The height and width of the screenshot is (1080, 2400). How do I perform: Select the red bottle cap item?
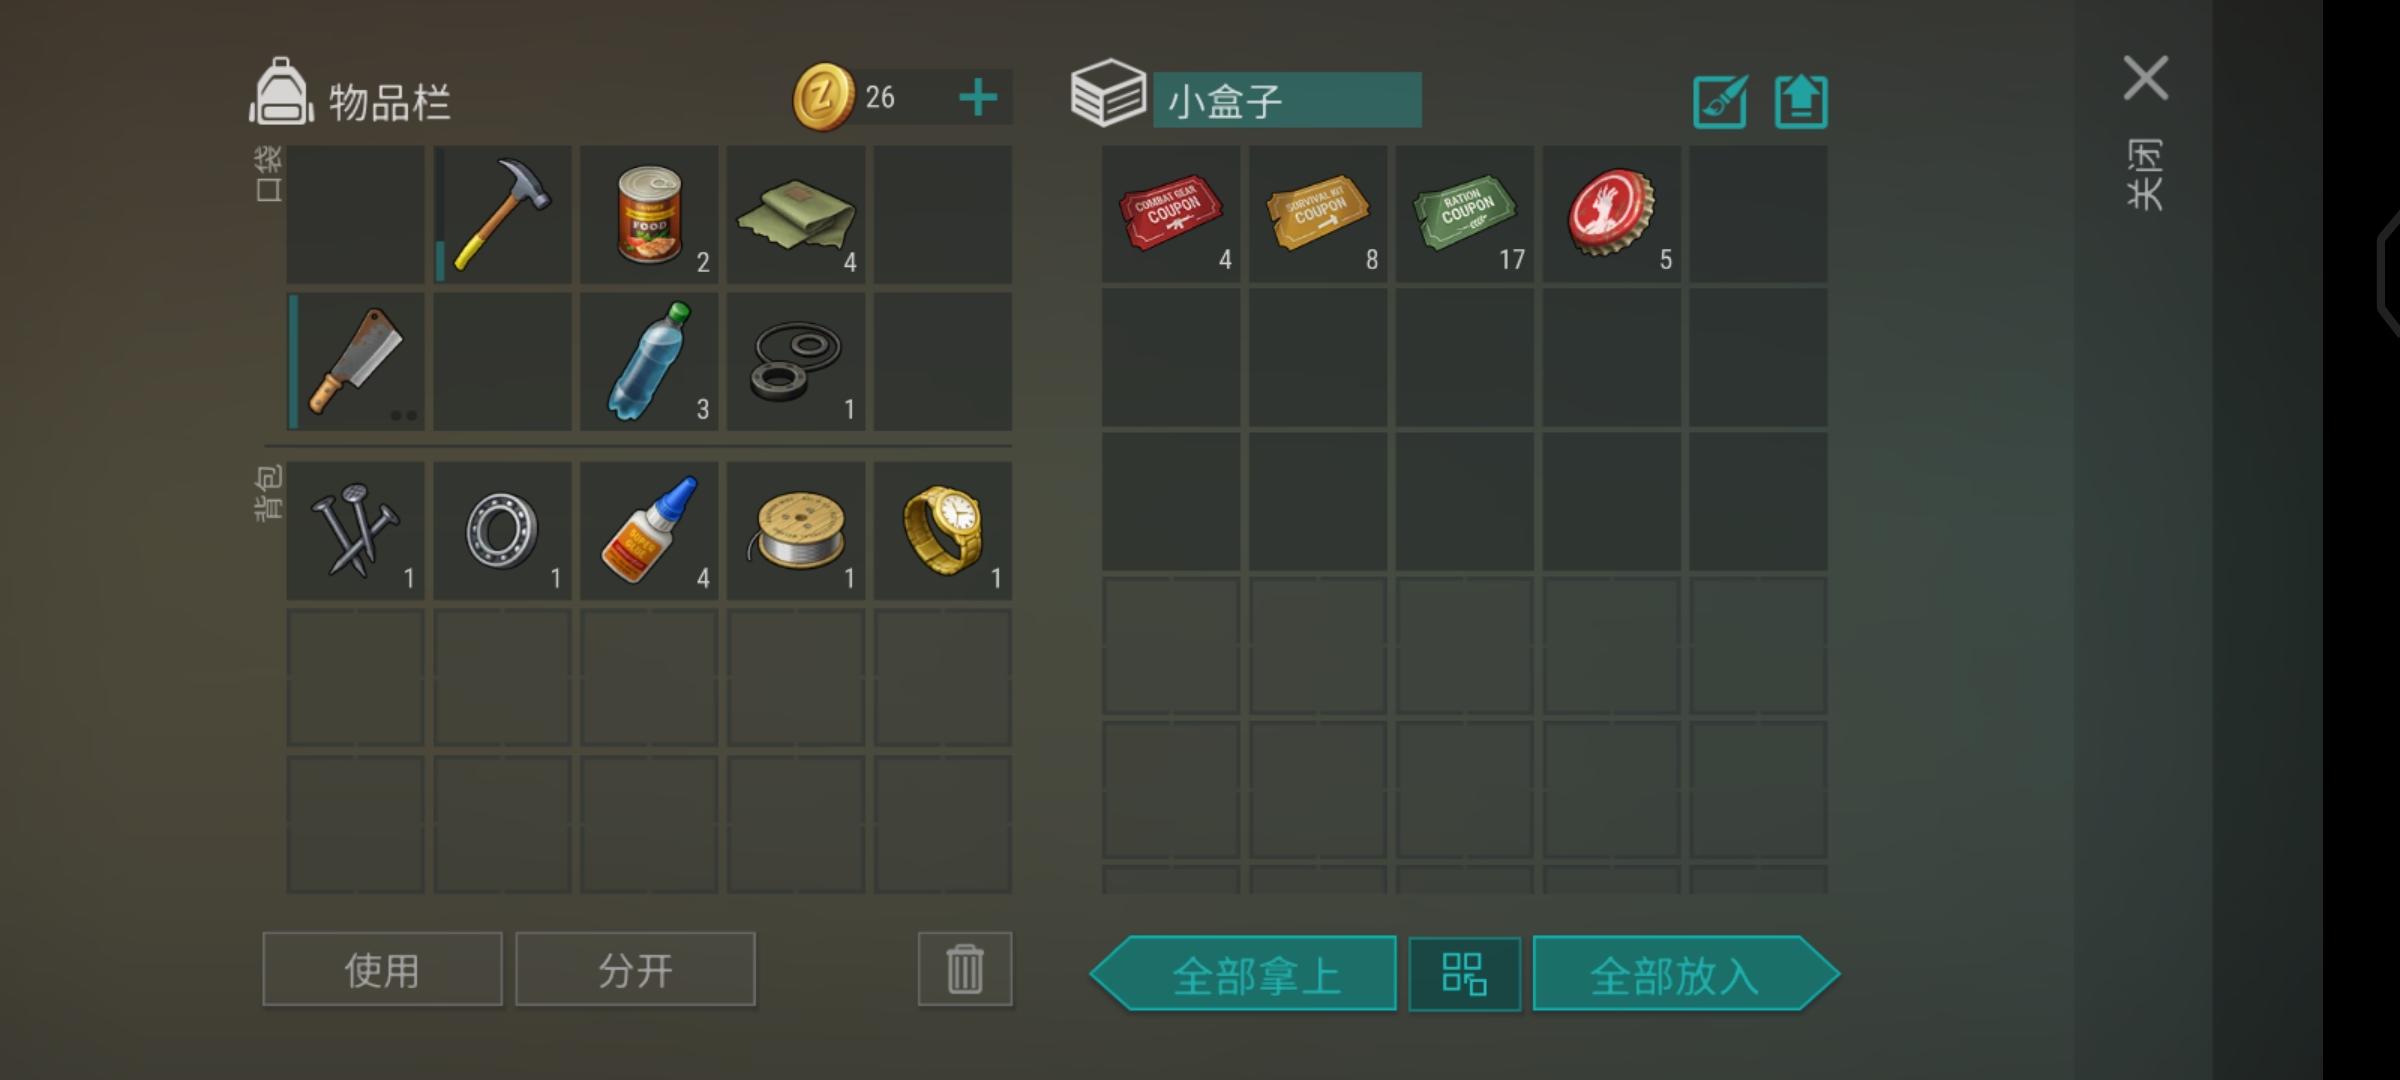click(1611, 214)
